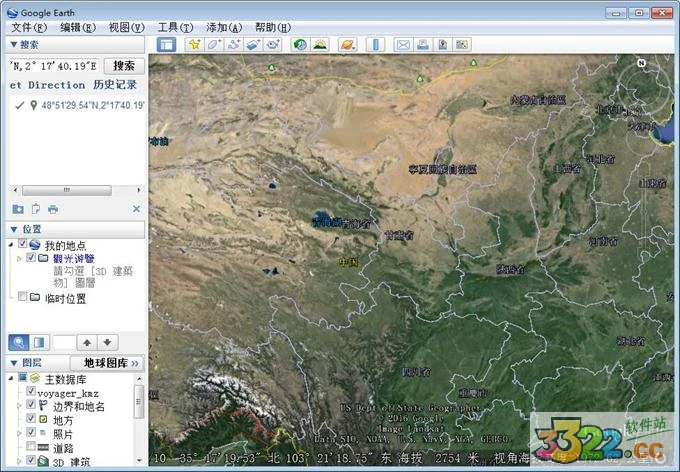Copy search result to My Places folder icon
680x472 pixels.
[x=18, y=209]
